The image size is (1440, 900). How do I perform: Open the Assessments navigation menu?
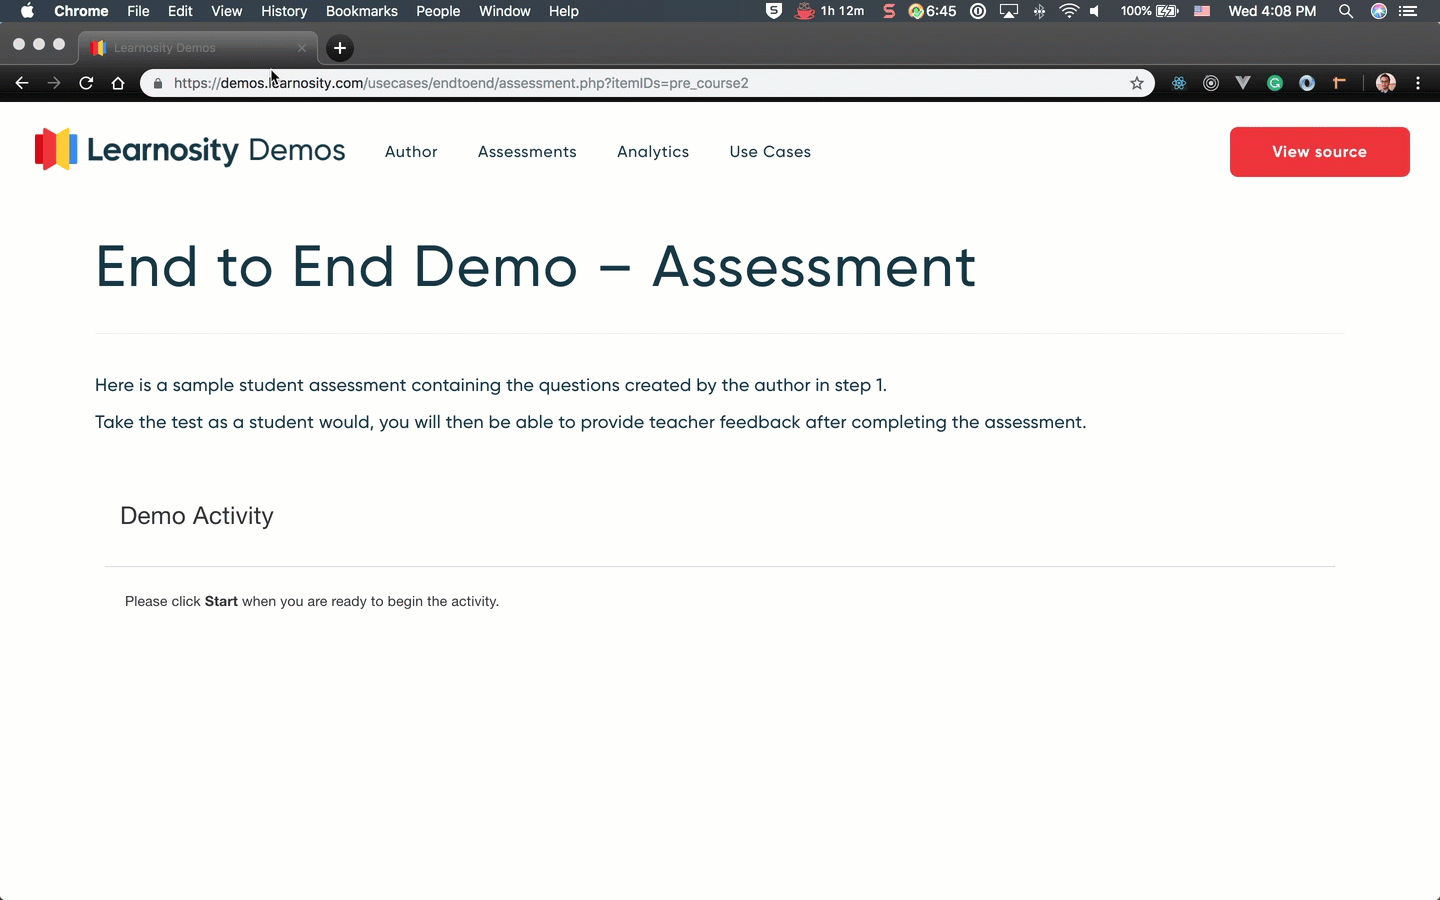pyautogui.click(x=527, y=152)
